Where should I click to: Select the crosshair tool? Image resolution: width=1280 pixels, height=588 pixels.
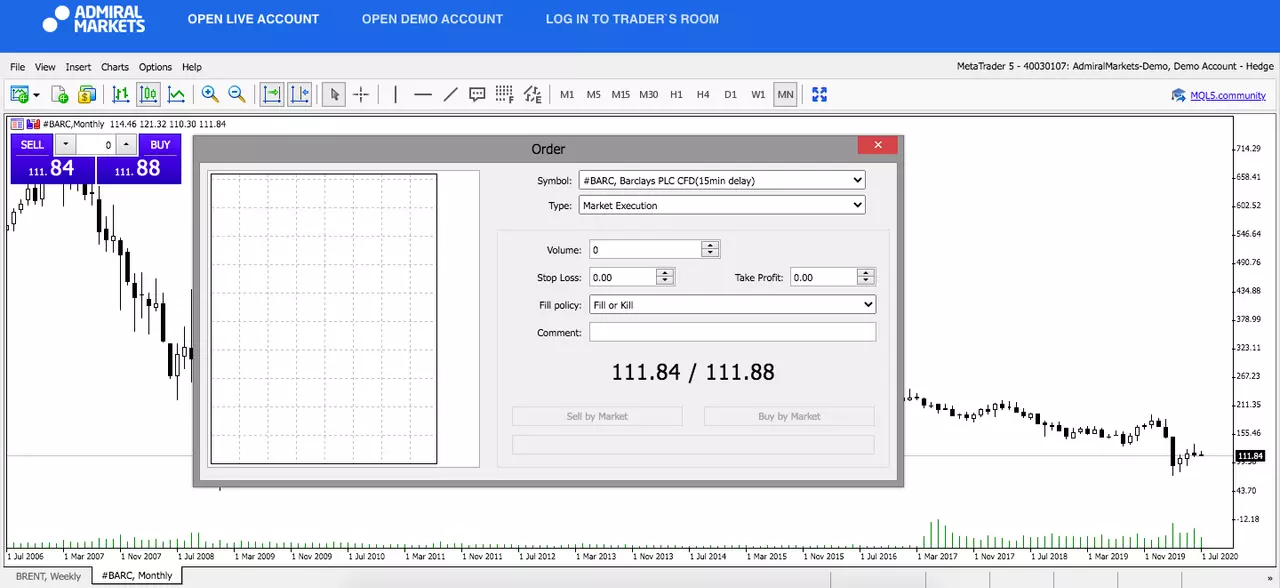click(x=361, y=94)
